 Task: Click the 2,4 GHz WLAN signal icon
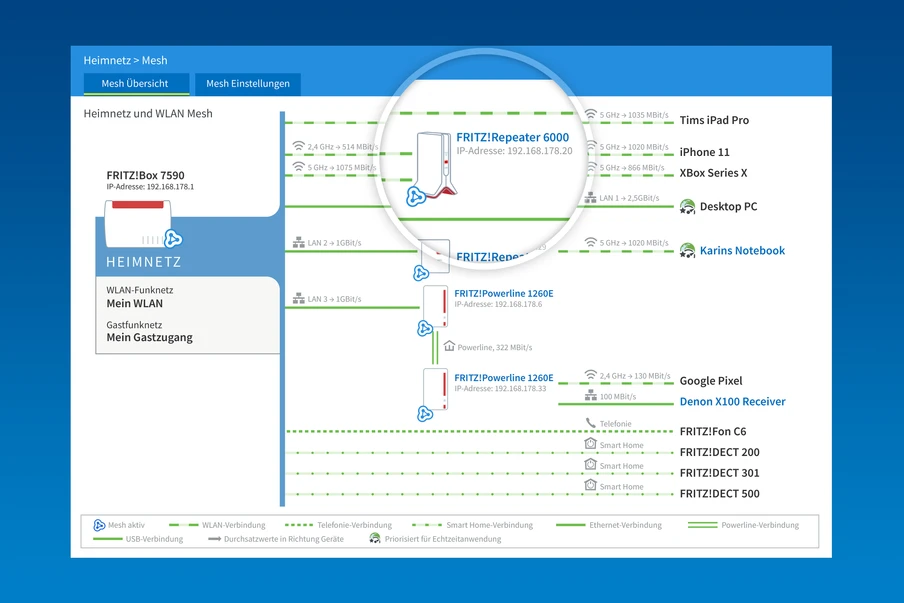point(298,144)
